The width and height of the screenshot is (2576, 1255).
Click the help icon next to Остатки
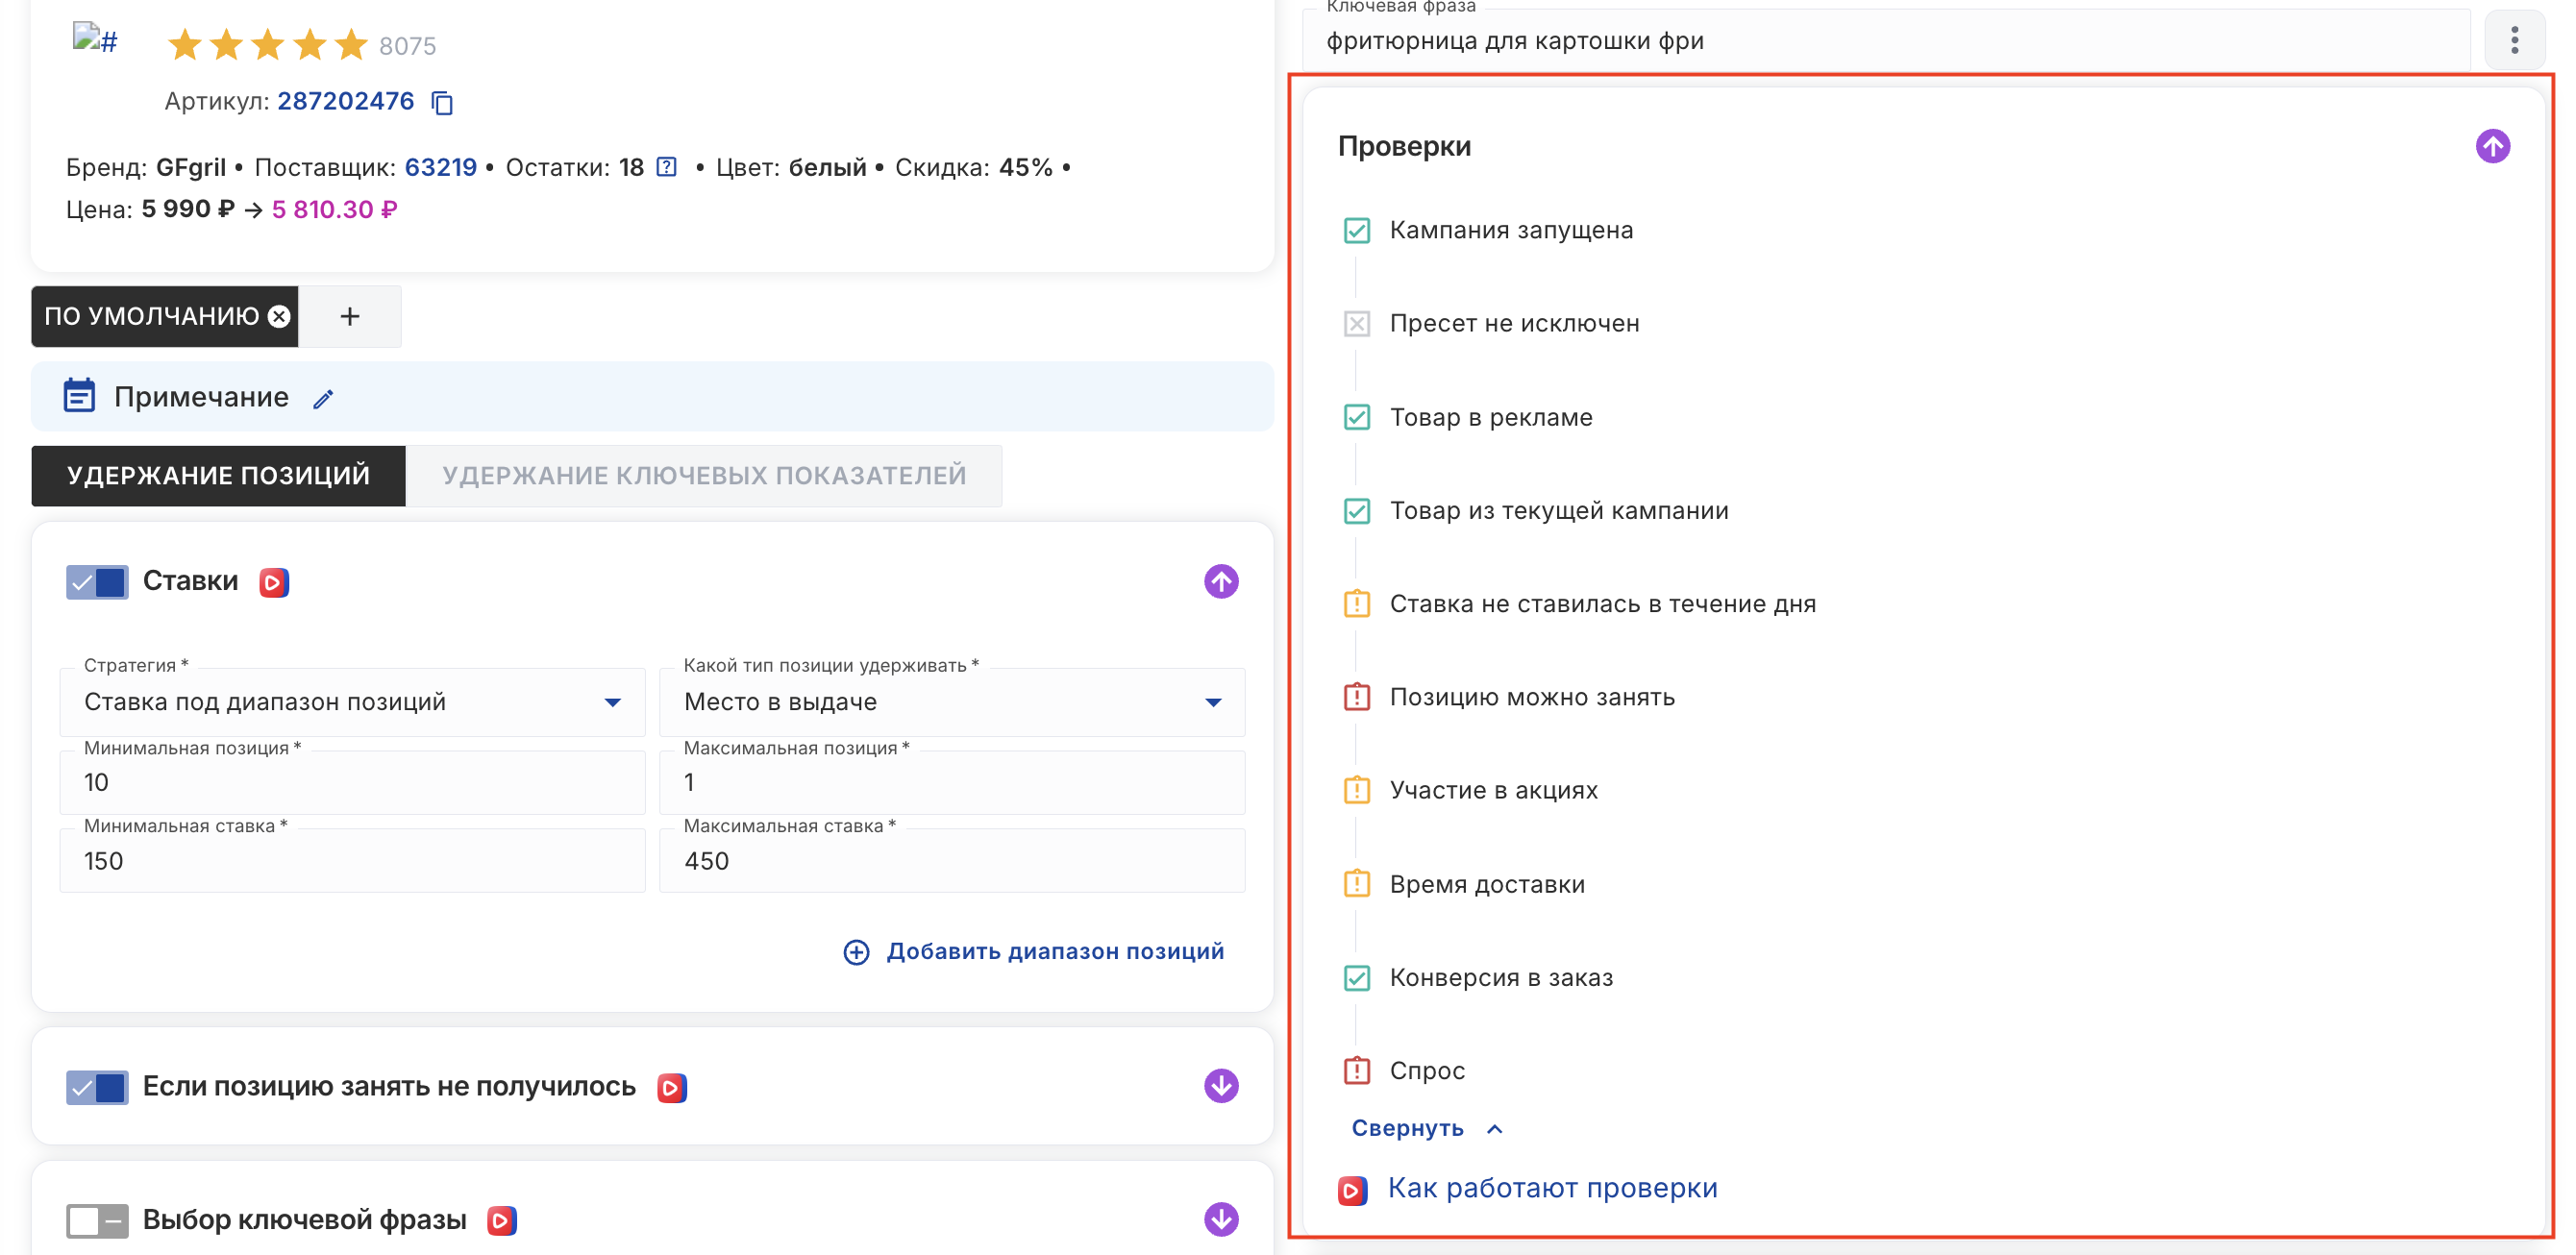[667, 167]
